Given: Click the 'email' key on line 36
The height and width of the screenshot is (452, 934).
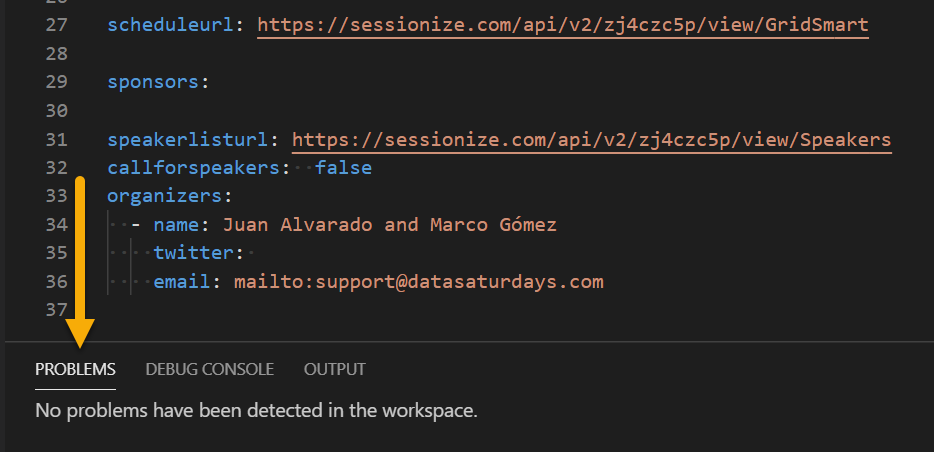Looking at the screenshot, I should pyautogui.click(x=182, y=282).
